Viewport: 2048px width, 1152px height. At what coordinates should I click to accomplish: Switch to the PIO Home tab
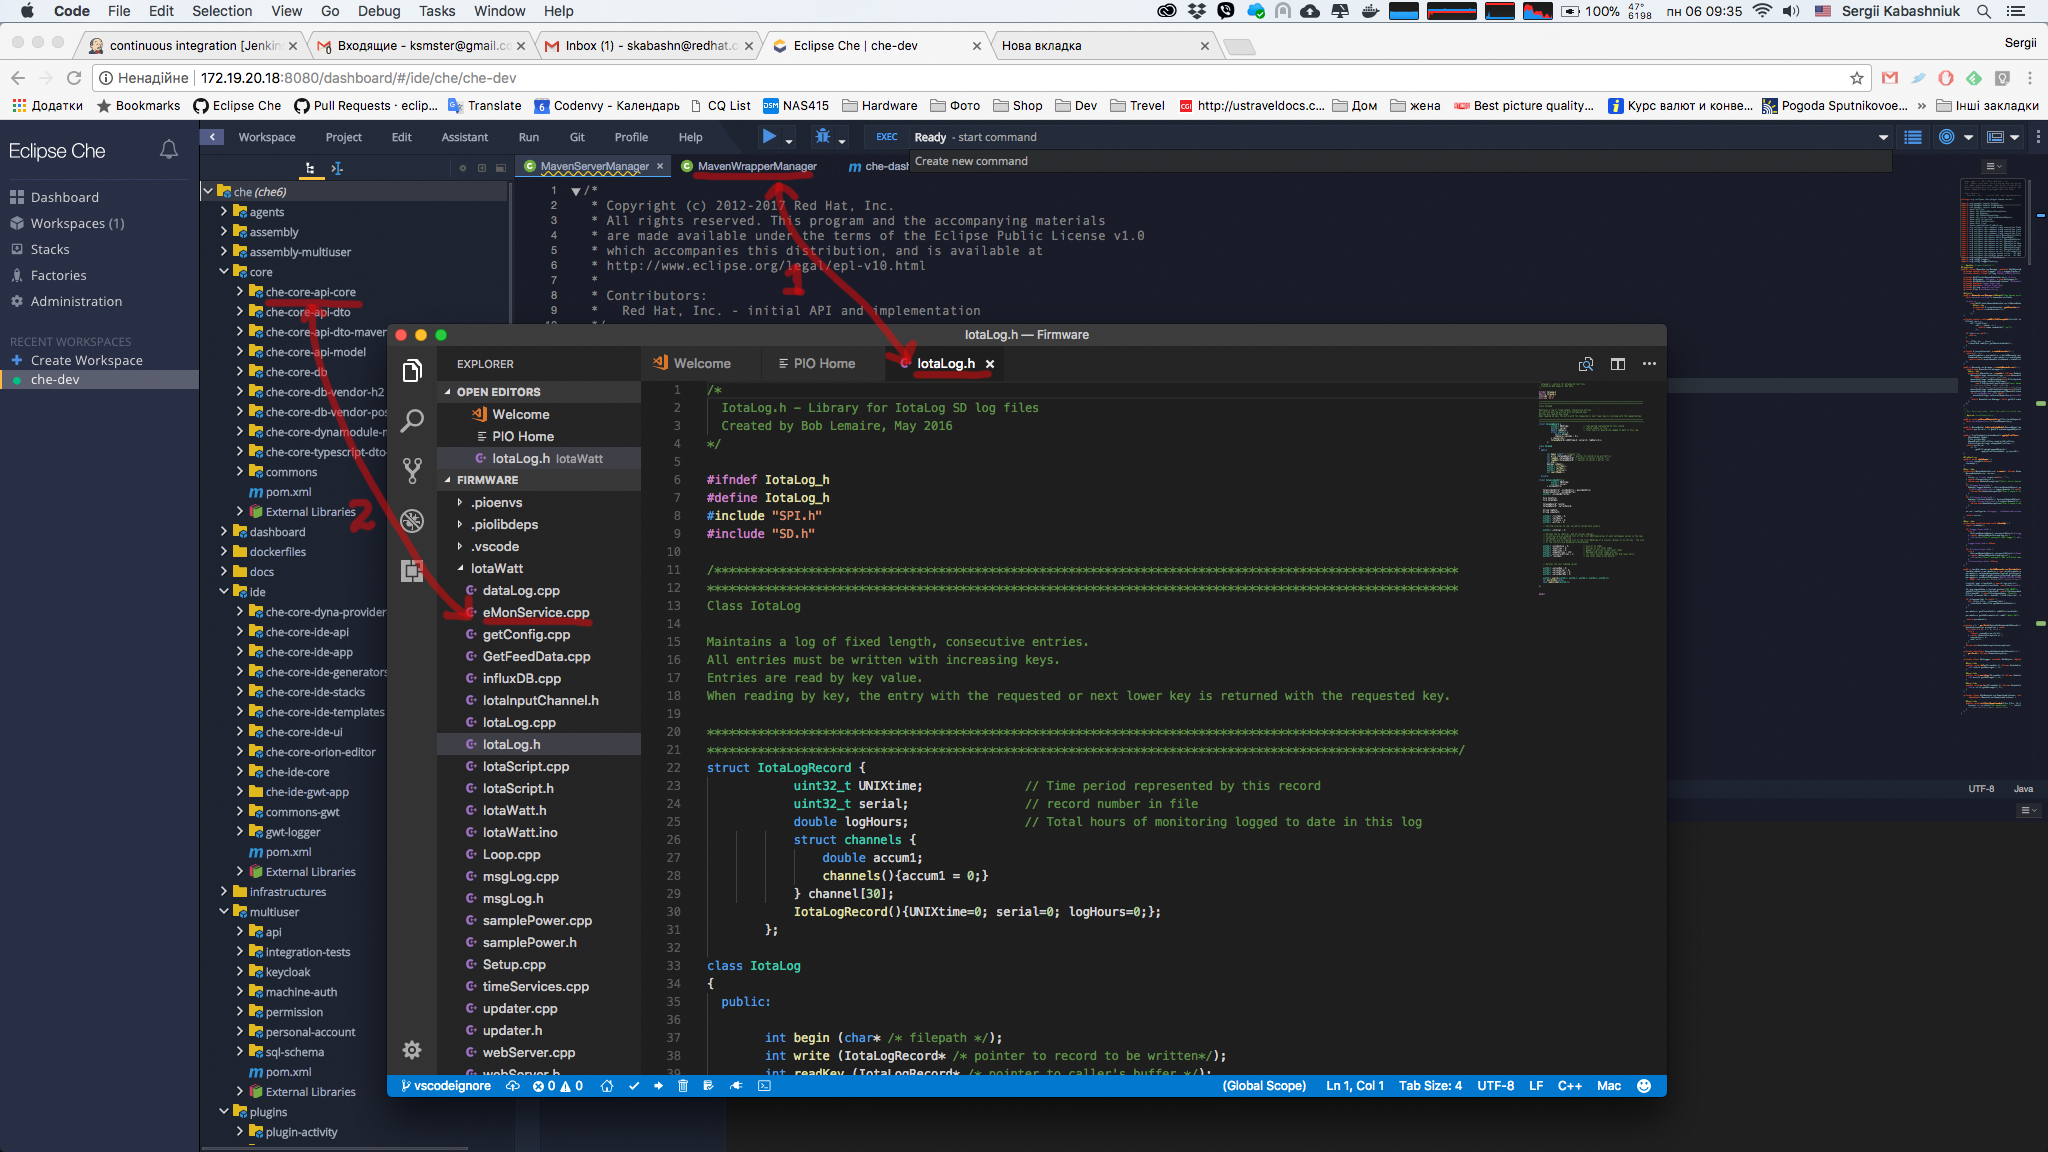pyautogui.click(x=823, y=364)
